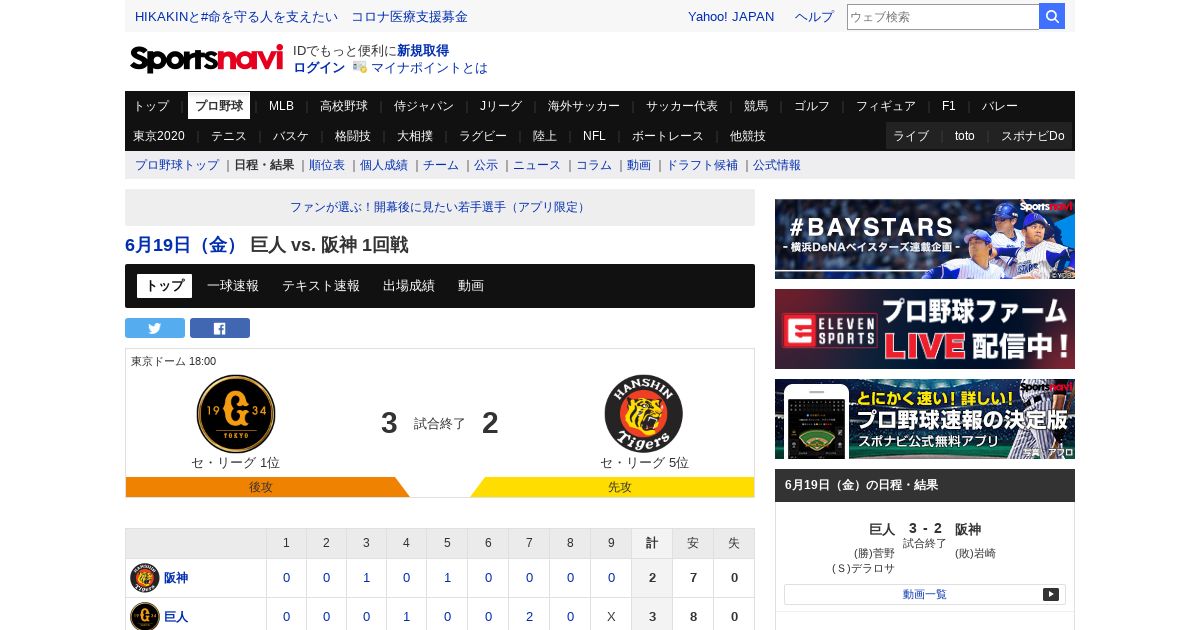Open the プロ野球トップ link
The height and width of the screenshot is (630, 1200).
[x=177, y=165]
